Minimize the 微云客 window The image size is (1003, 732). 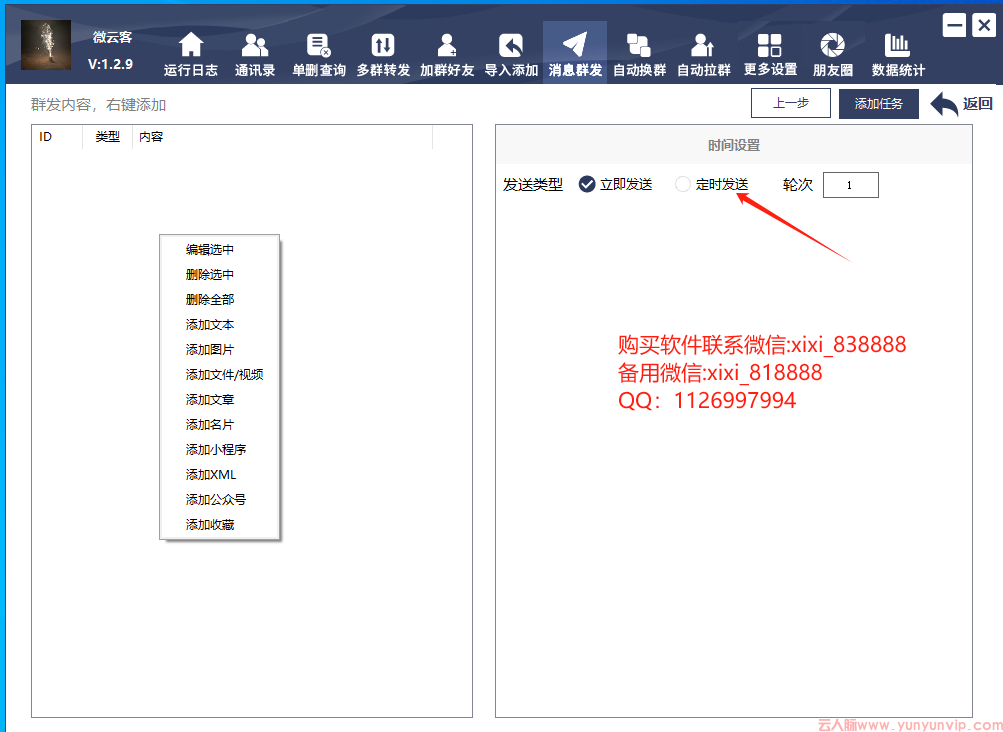click(954, 26)
